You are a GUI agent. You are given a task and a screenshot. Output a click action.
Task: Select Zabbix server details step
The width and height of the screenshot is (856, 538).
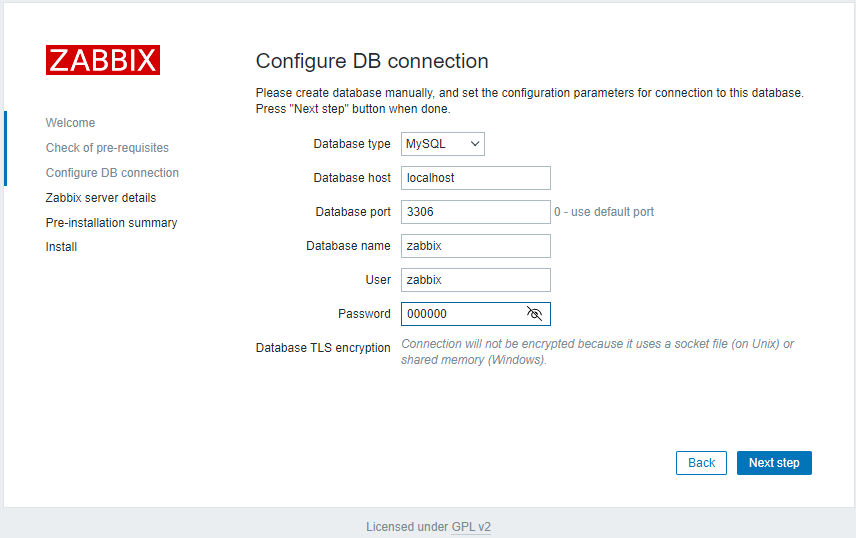pos(101,198)
